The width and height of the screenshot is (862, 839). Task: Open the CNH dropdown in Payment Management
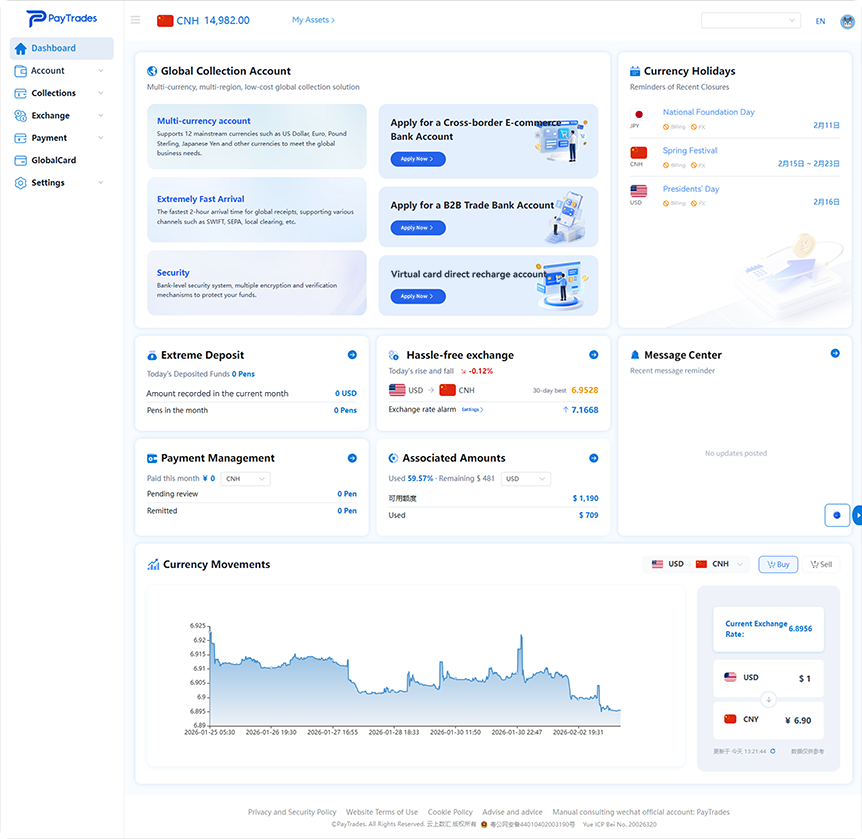pyautogui.click(x=246, y=479)
